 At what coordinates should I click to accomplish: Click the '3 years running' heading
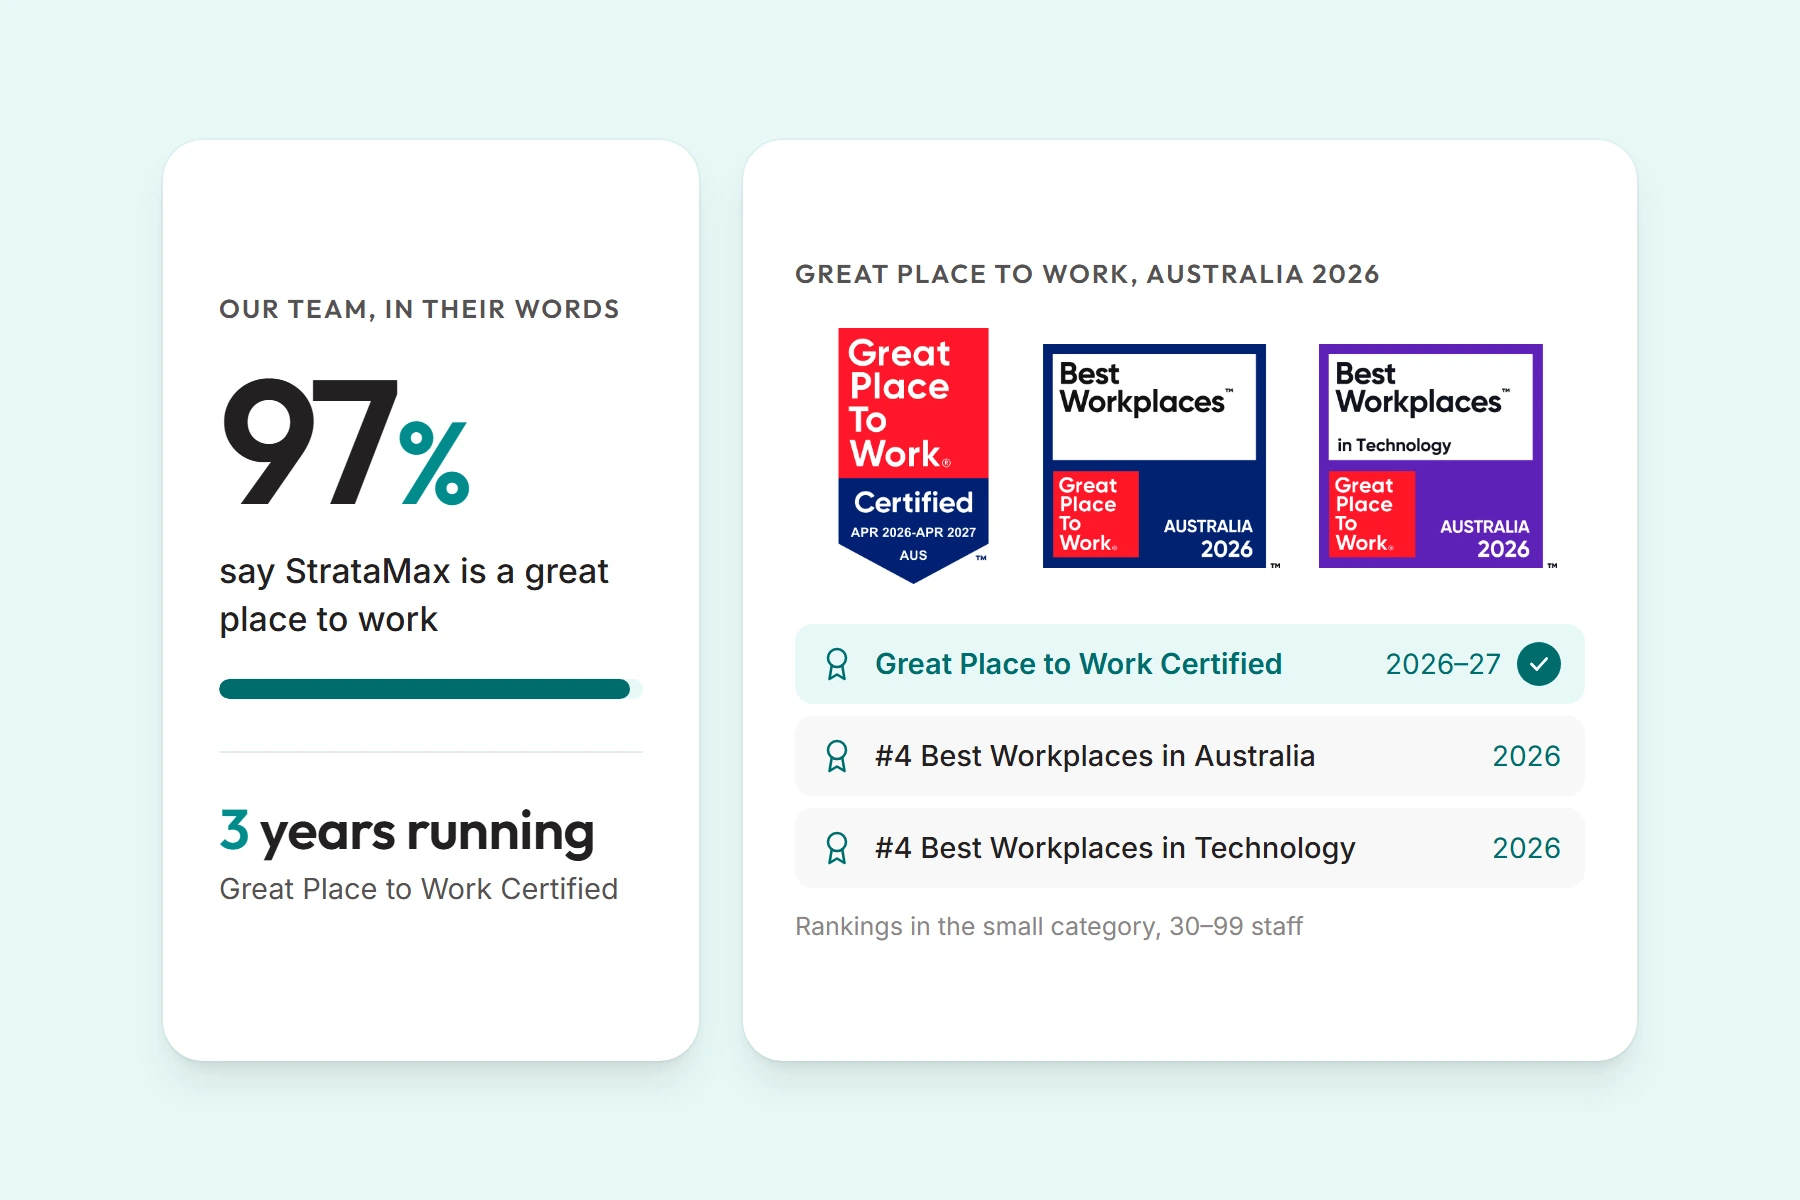407,832
